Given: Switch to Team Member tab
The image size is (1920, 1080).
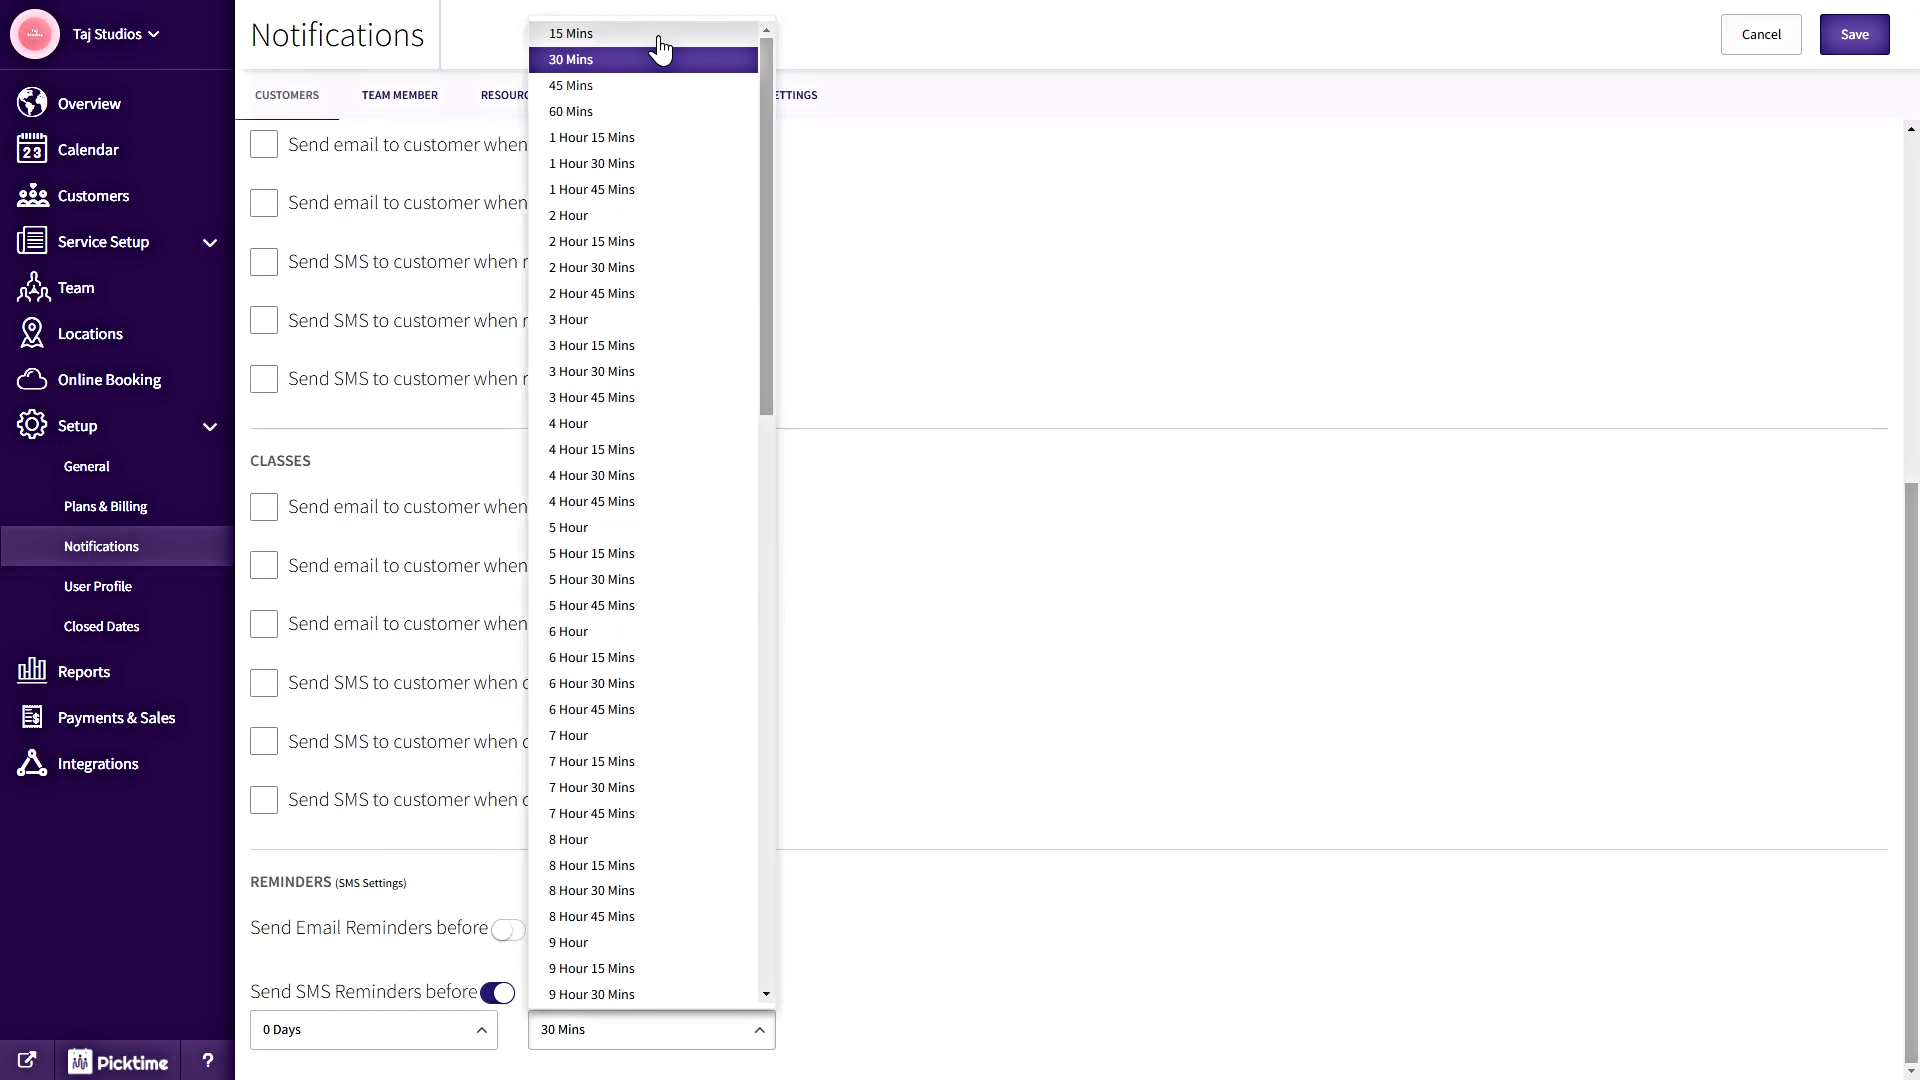Looking at the screenshot, I should (399, 95).
